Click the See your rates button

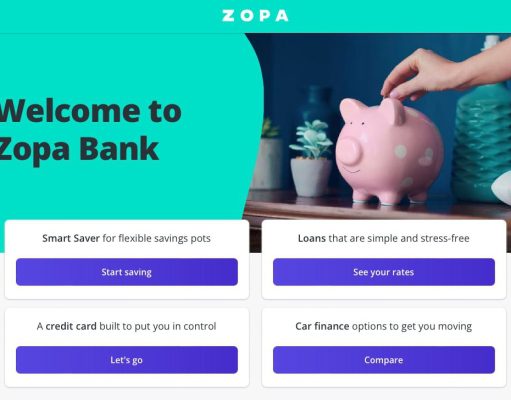[384, 272]
